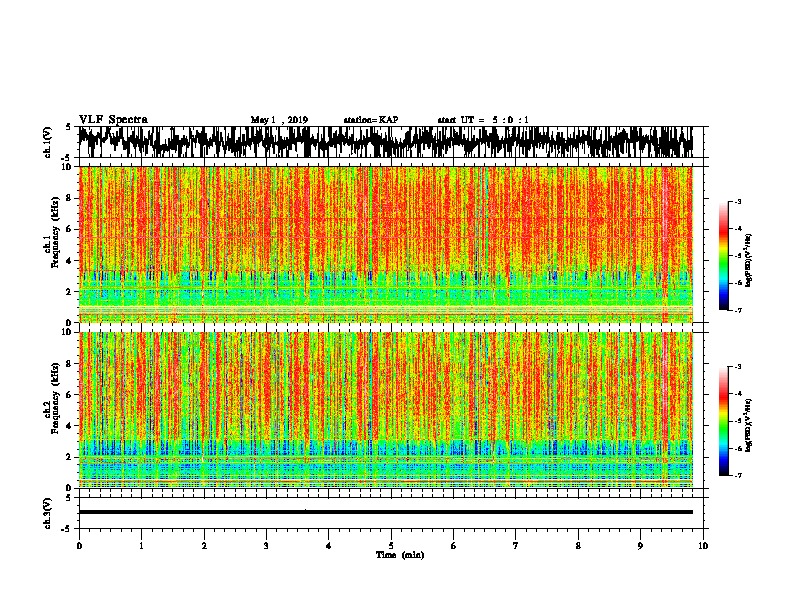
Task: Click the "ch.3(V)" axis label
Action: point(47,514)
